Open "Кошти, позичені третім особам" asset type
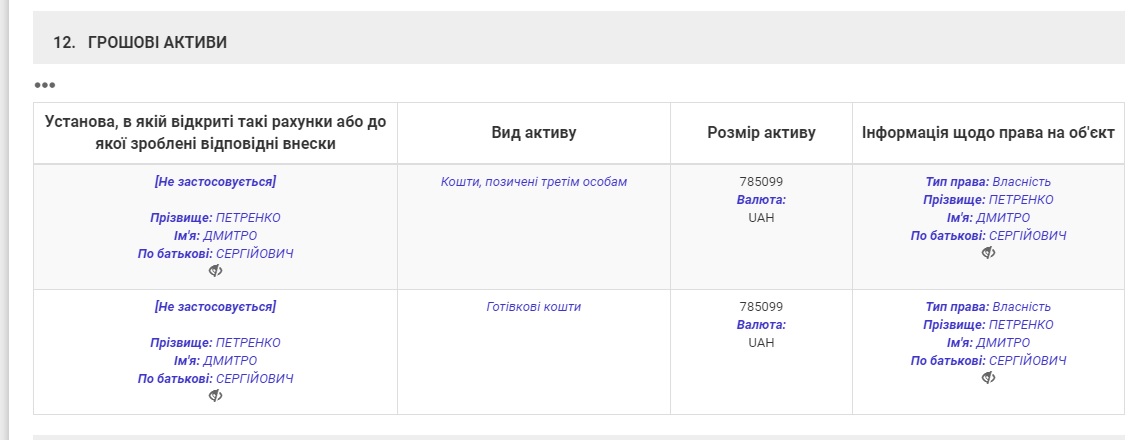Image resolution: width=1141 pixels, height=440 pixels. click(534, 182)
